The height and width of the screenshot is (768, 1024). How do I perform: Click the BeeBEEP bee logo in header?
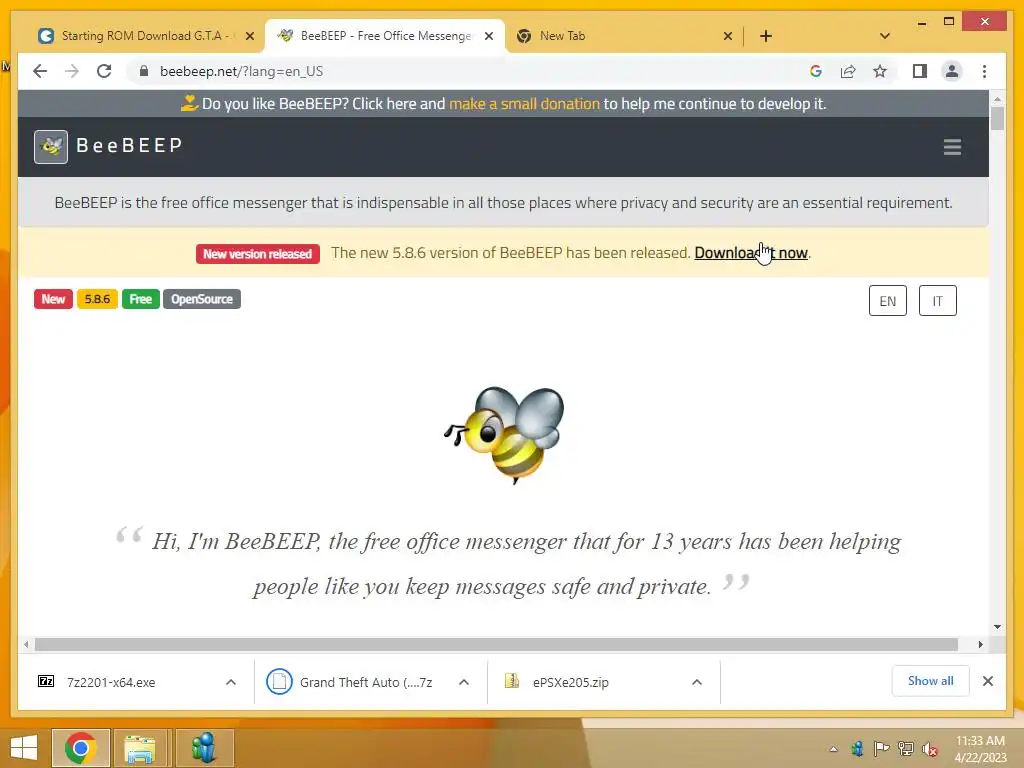(x=51, y=146)
